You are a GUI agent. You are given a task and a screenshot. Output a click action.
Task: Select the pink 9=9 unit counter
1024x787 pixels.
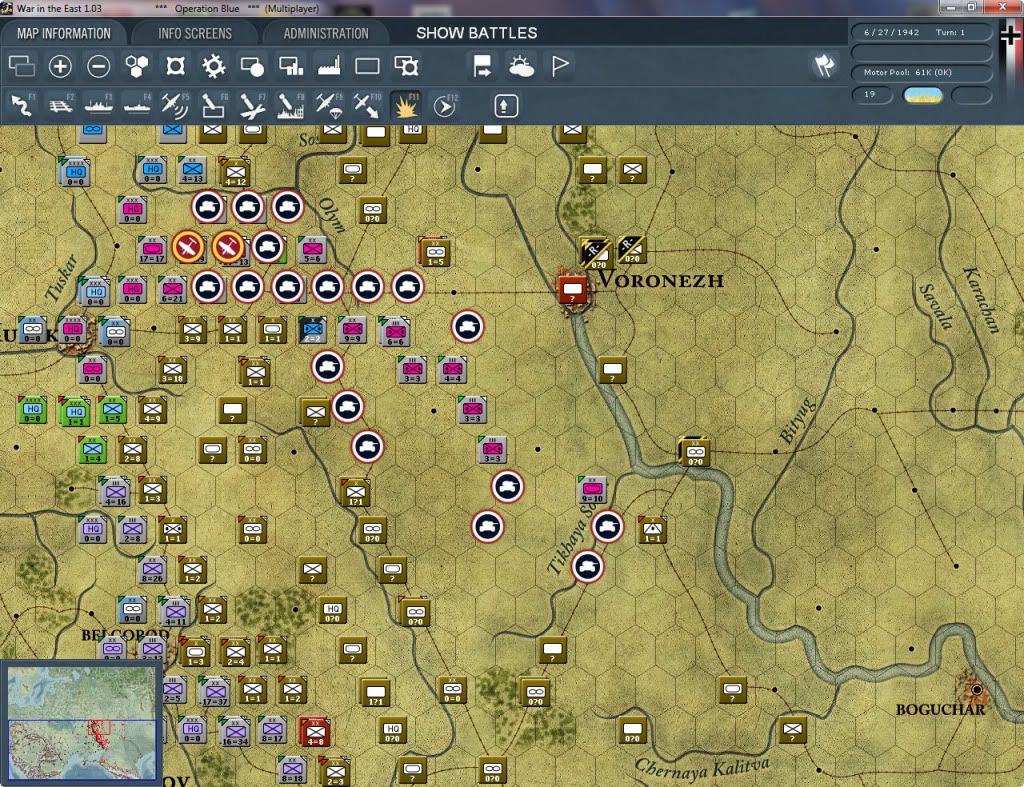click(352, 330)
